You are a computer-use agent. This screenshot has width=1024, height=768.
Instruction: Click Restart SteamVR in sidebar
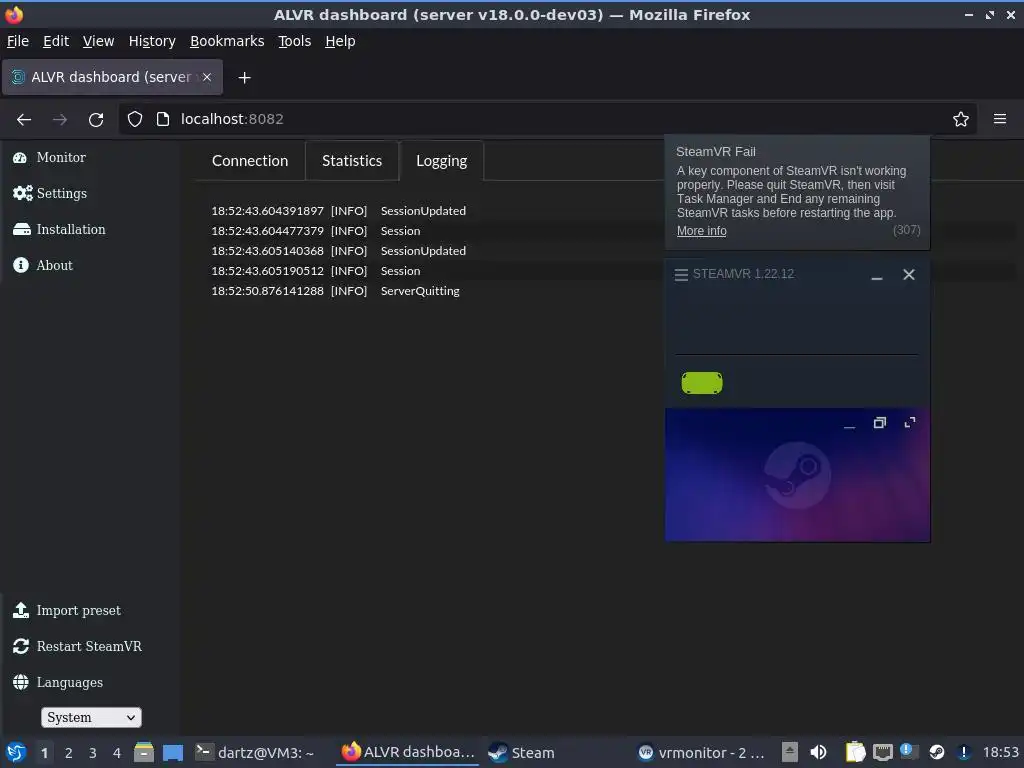(77, 646)
